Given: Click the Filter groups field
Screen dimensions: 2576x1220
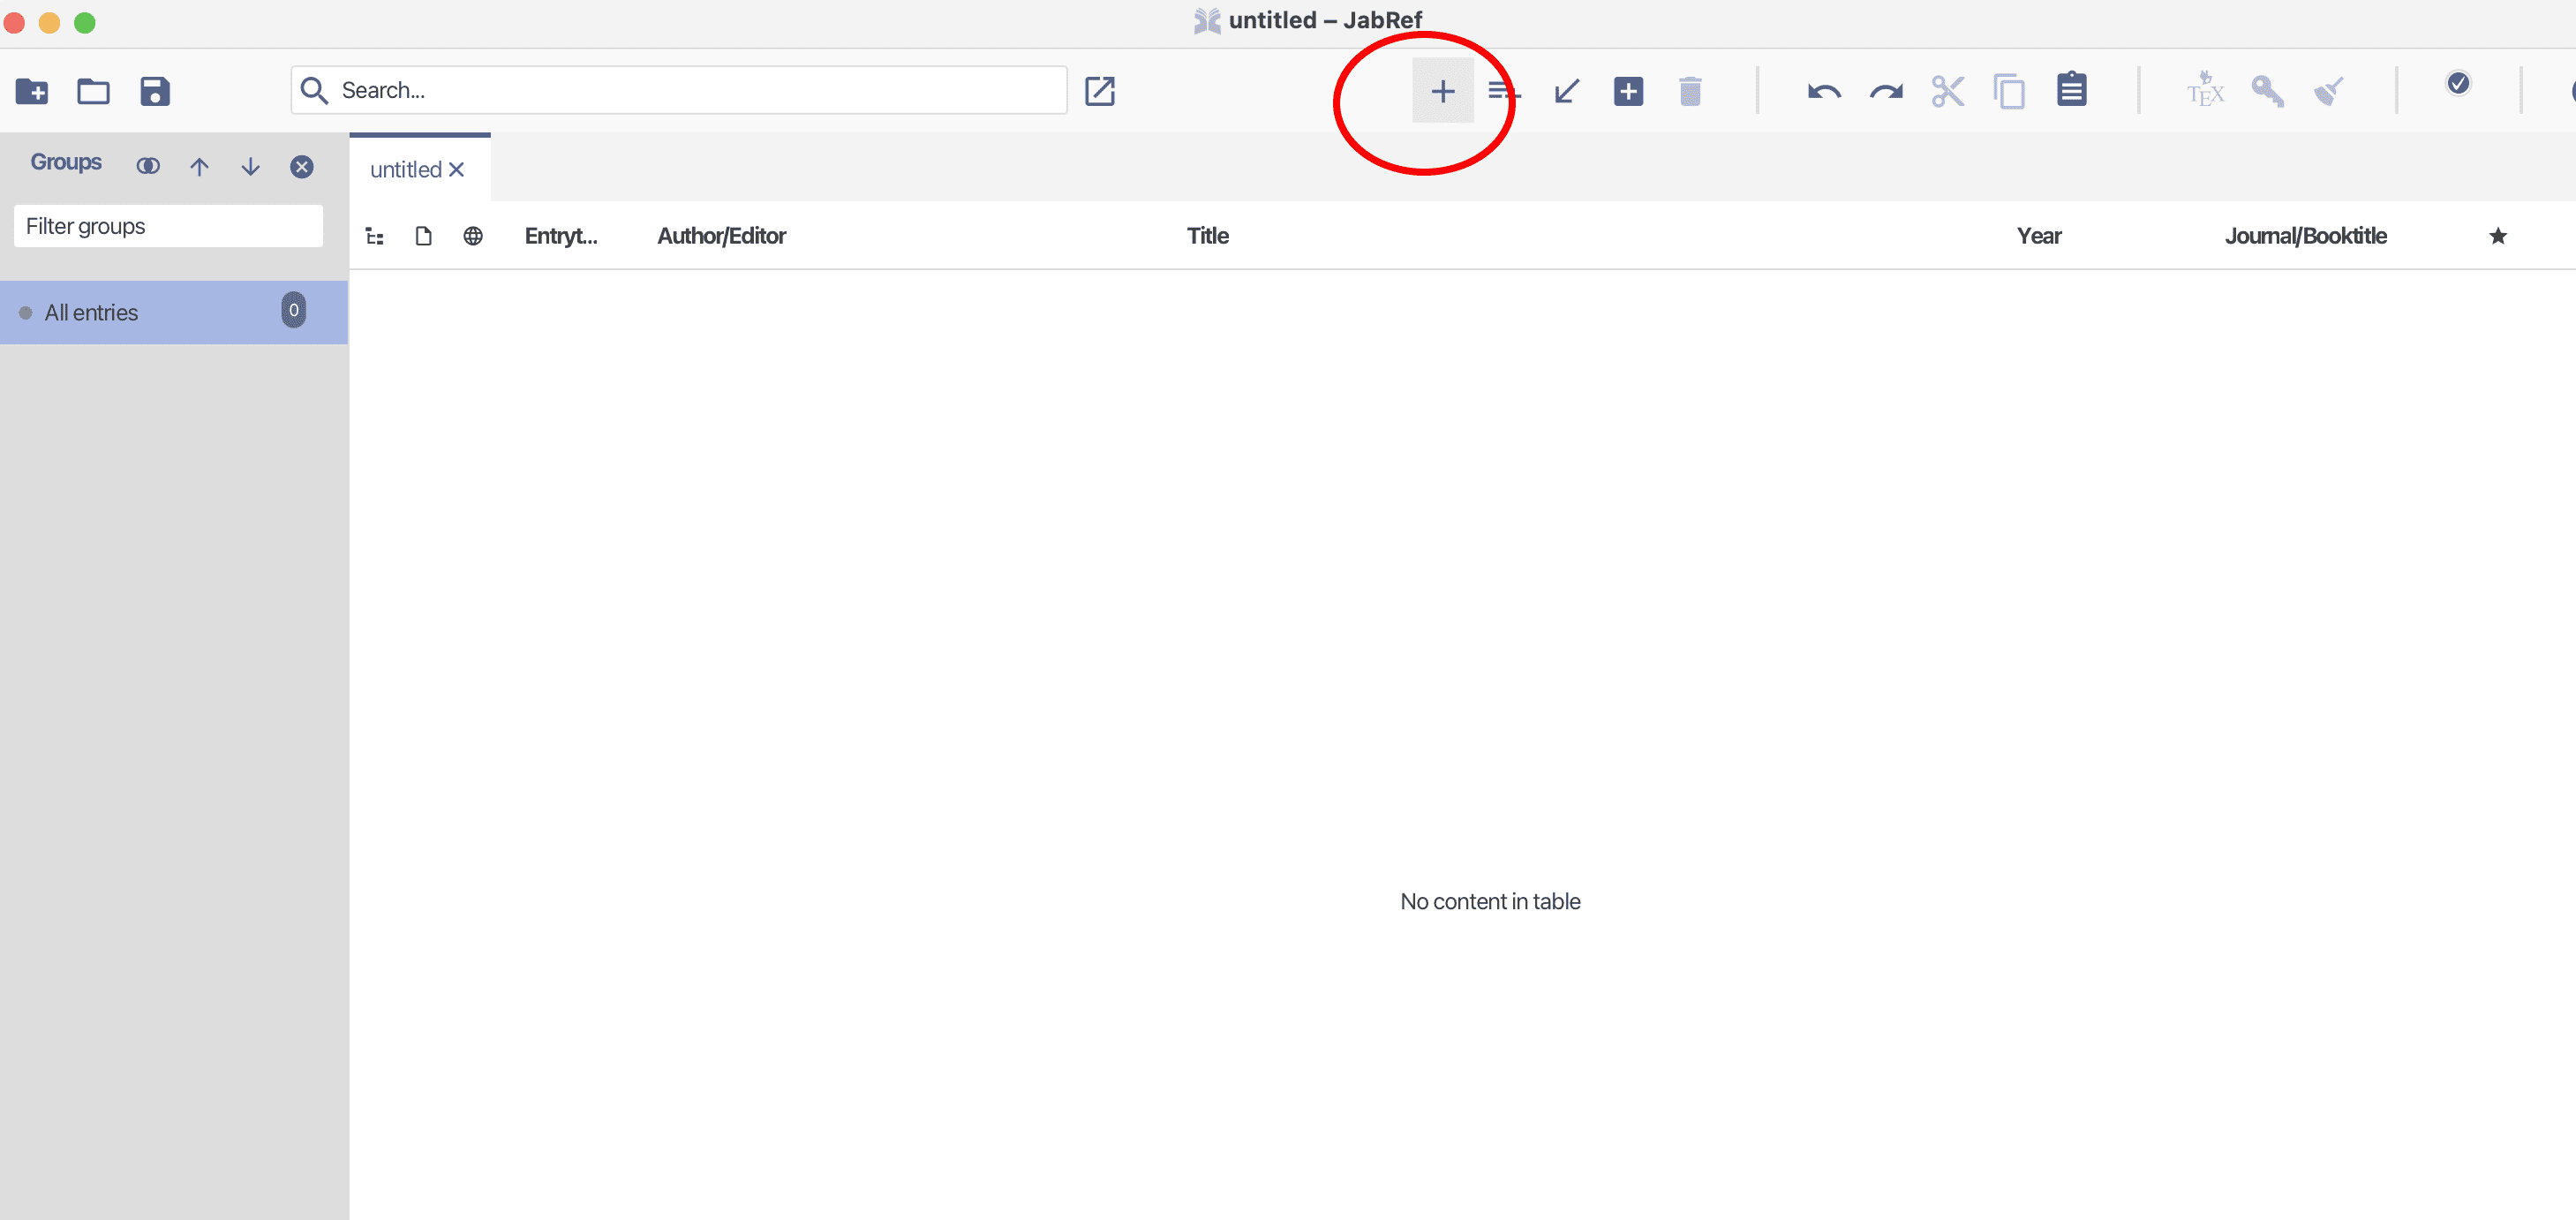Looking at the screenshot, I should pyautogui.click(x=168, y=226).
